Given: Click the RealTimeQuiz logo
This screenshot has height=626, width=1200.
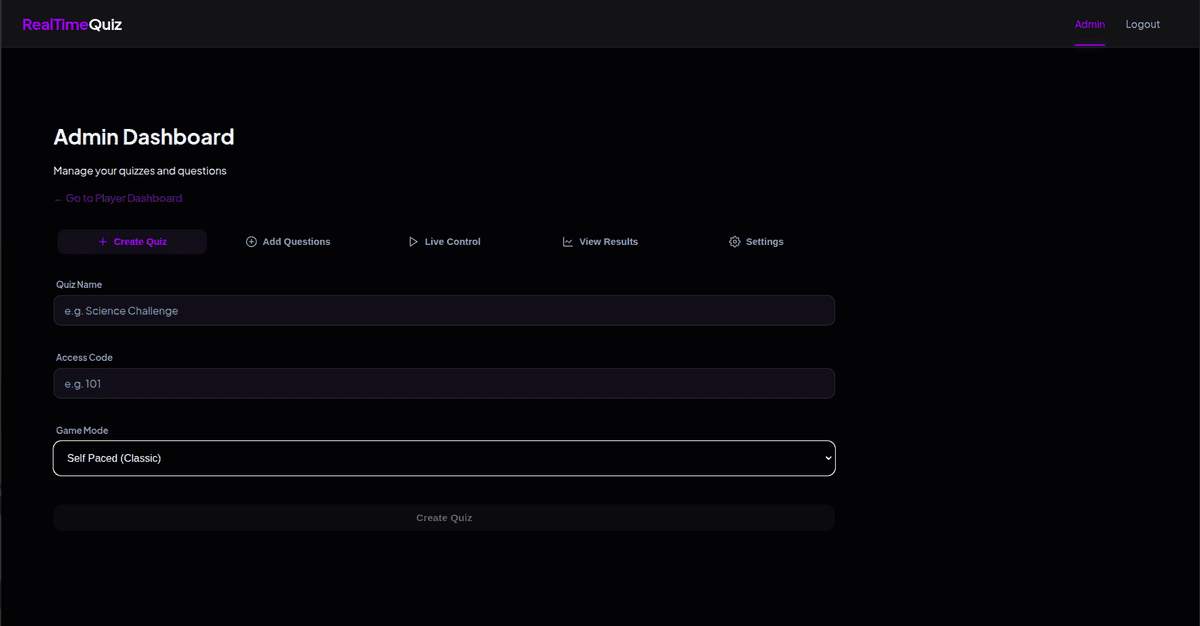Looking at the screenshot, I should (71, 23).
